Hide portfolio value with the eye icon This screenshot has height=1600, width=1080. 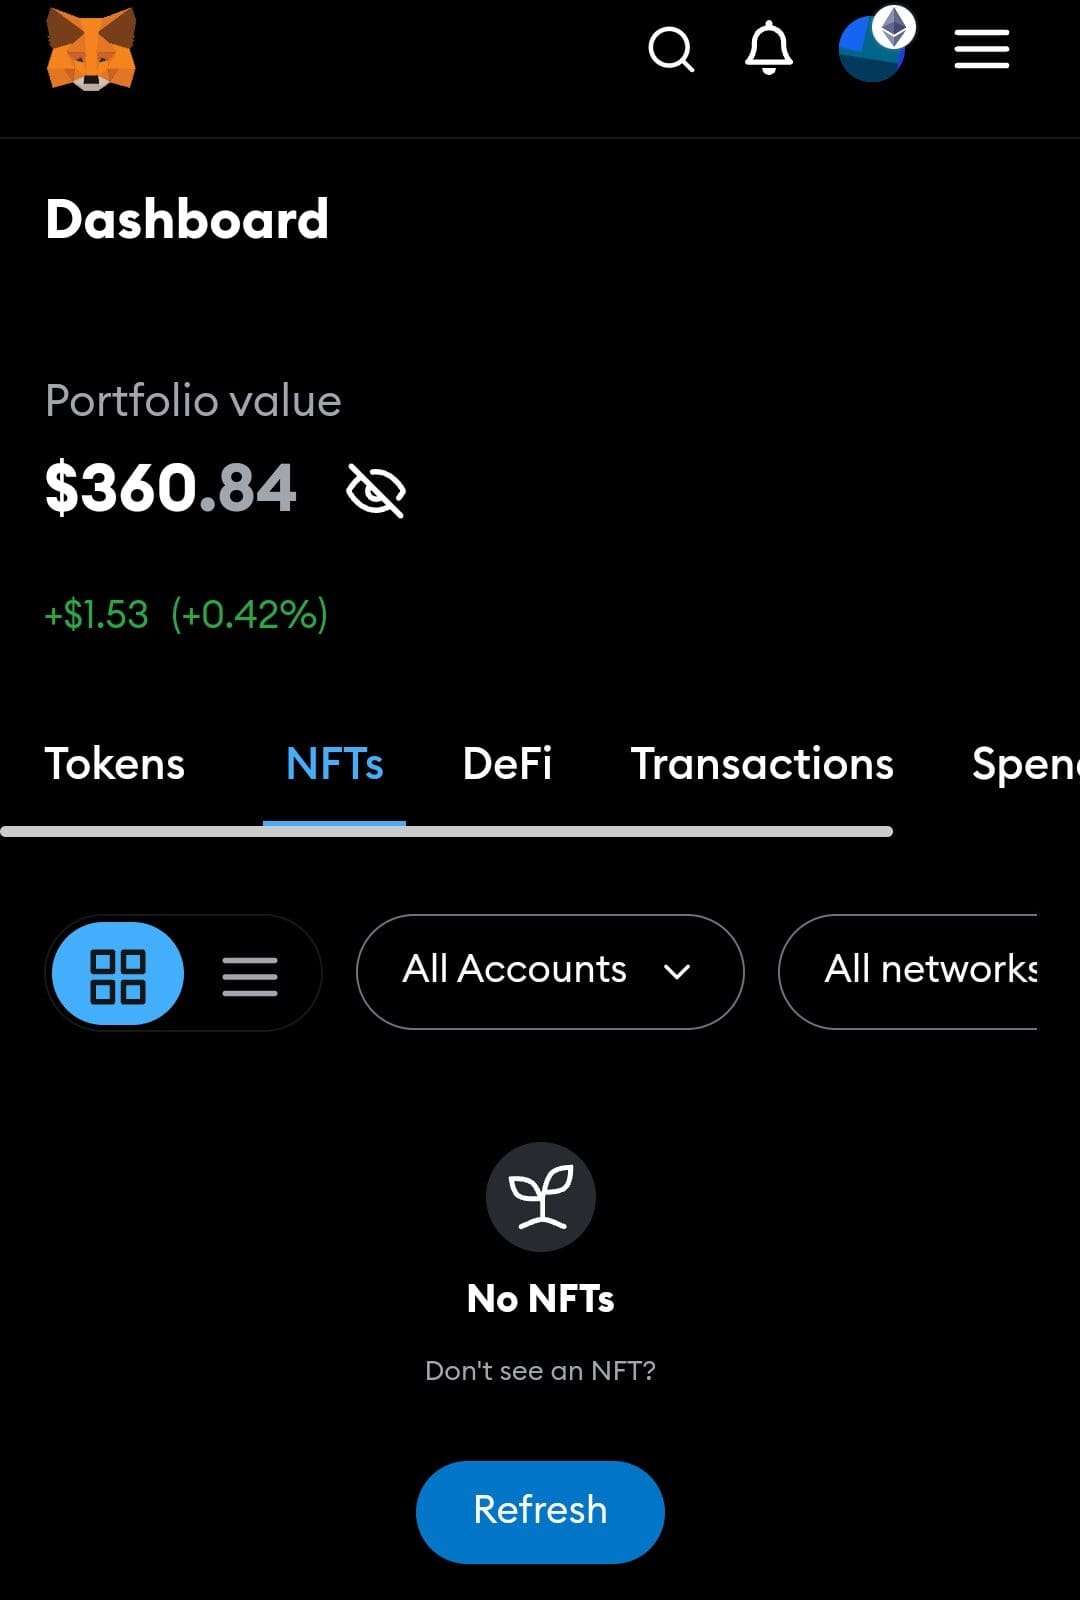pos(375,490)
